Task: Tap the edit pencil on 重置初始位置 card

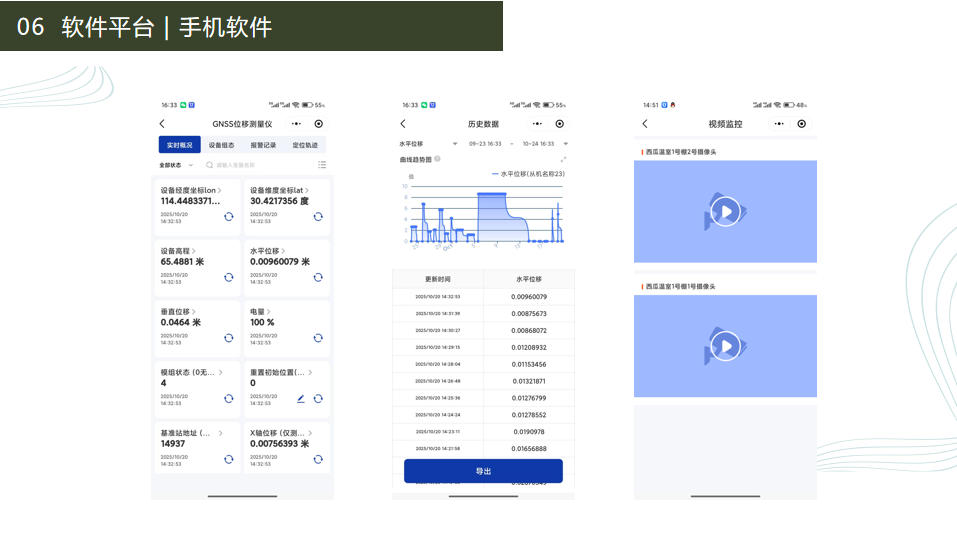Action: coord(301,398)
